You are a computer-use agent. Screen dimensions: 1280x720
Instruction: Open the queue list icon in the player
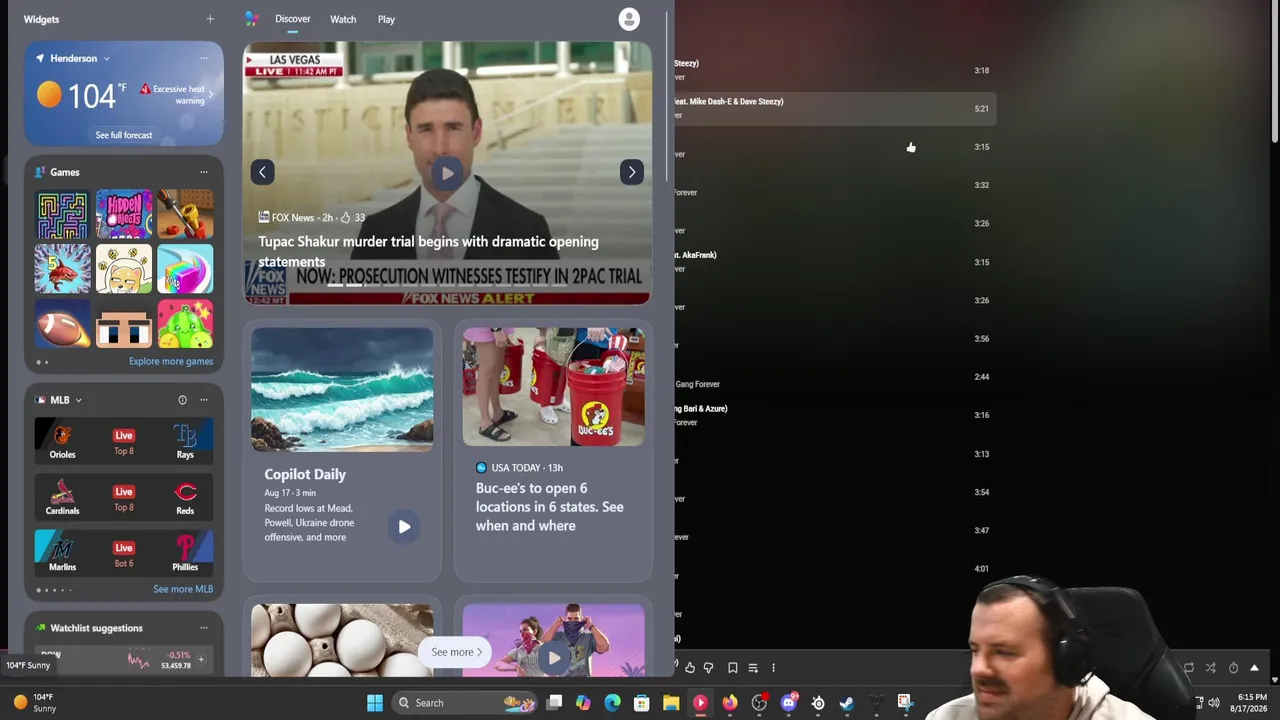click(x=753, y=668)
